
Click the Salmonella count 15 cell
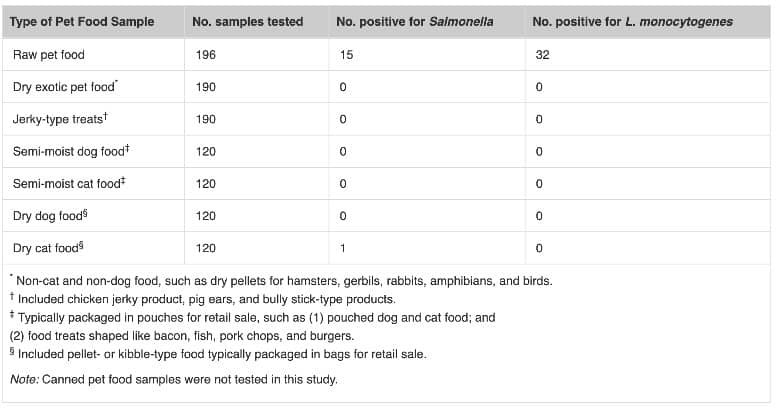click(x=346, y=55)
